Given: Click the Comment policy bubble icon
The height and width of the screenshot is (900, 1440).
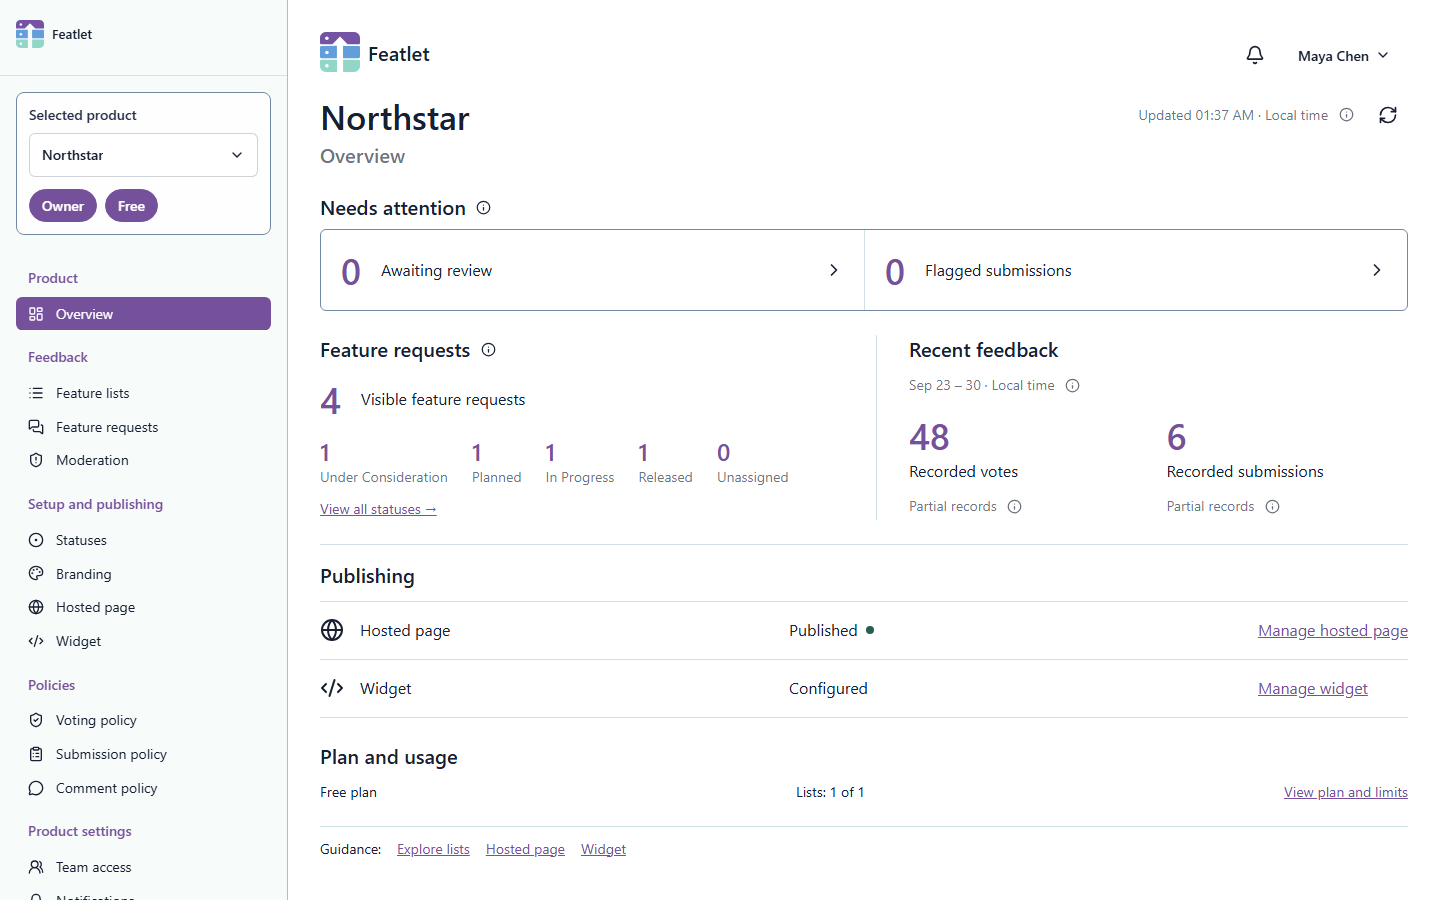Looking at the screenshot, I should pos(36,788).
